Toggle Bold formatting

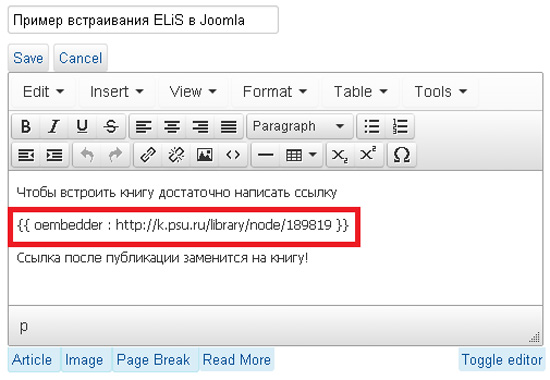[26, 126]
